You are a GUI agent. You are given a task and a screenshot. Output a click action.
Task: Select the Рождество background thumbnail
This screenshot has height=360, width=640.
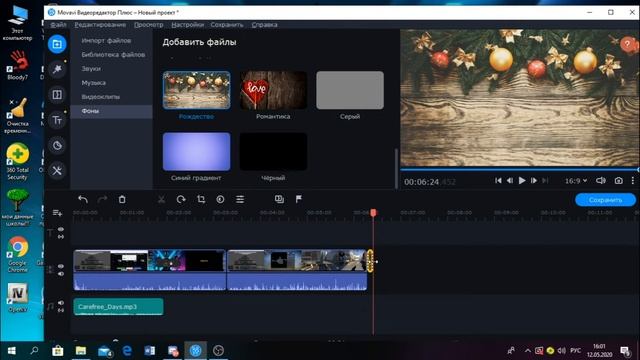point(196,90)
